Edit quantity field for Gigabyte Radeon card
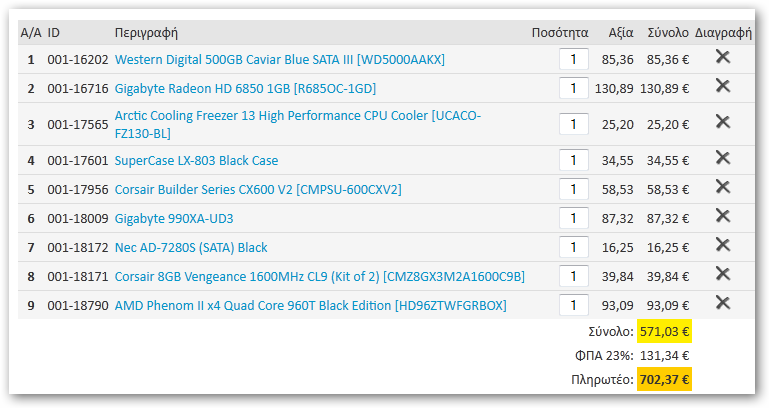 pos(573,88)
